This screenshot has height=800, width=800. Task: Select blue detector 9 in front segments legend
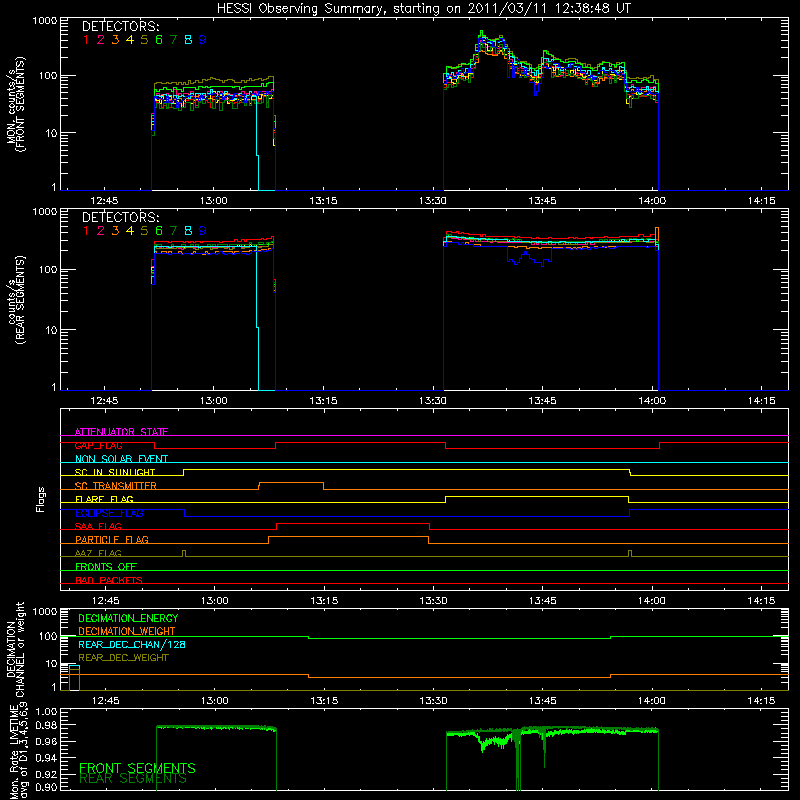tap(203, 40)
